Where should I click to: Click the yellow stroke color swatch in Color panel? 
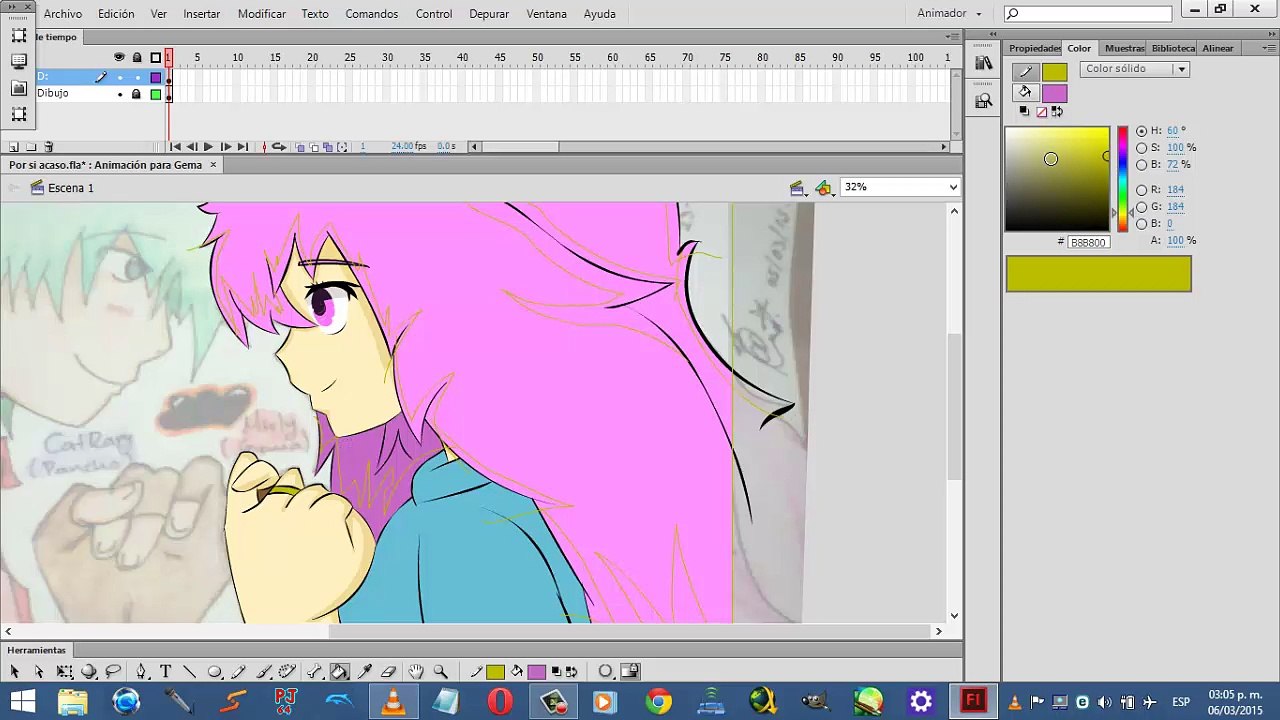click(1055, 72)
